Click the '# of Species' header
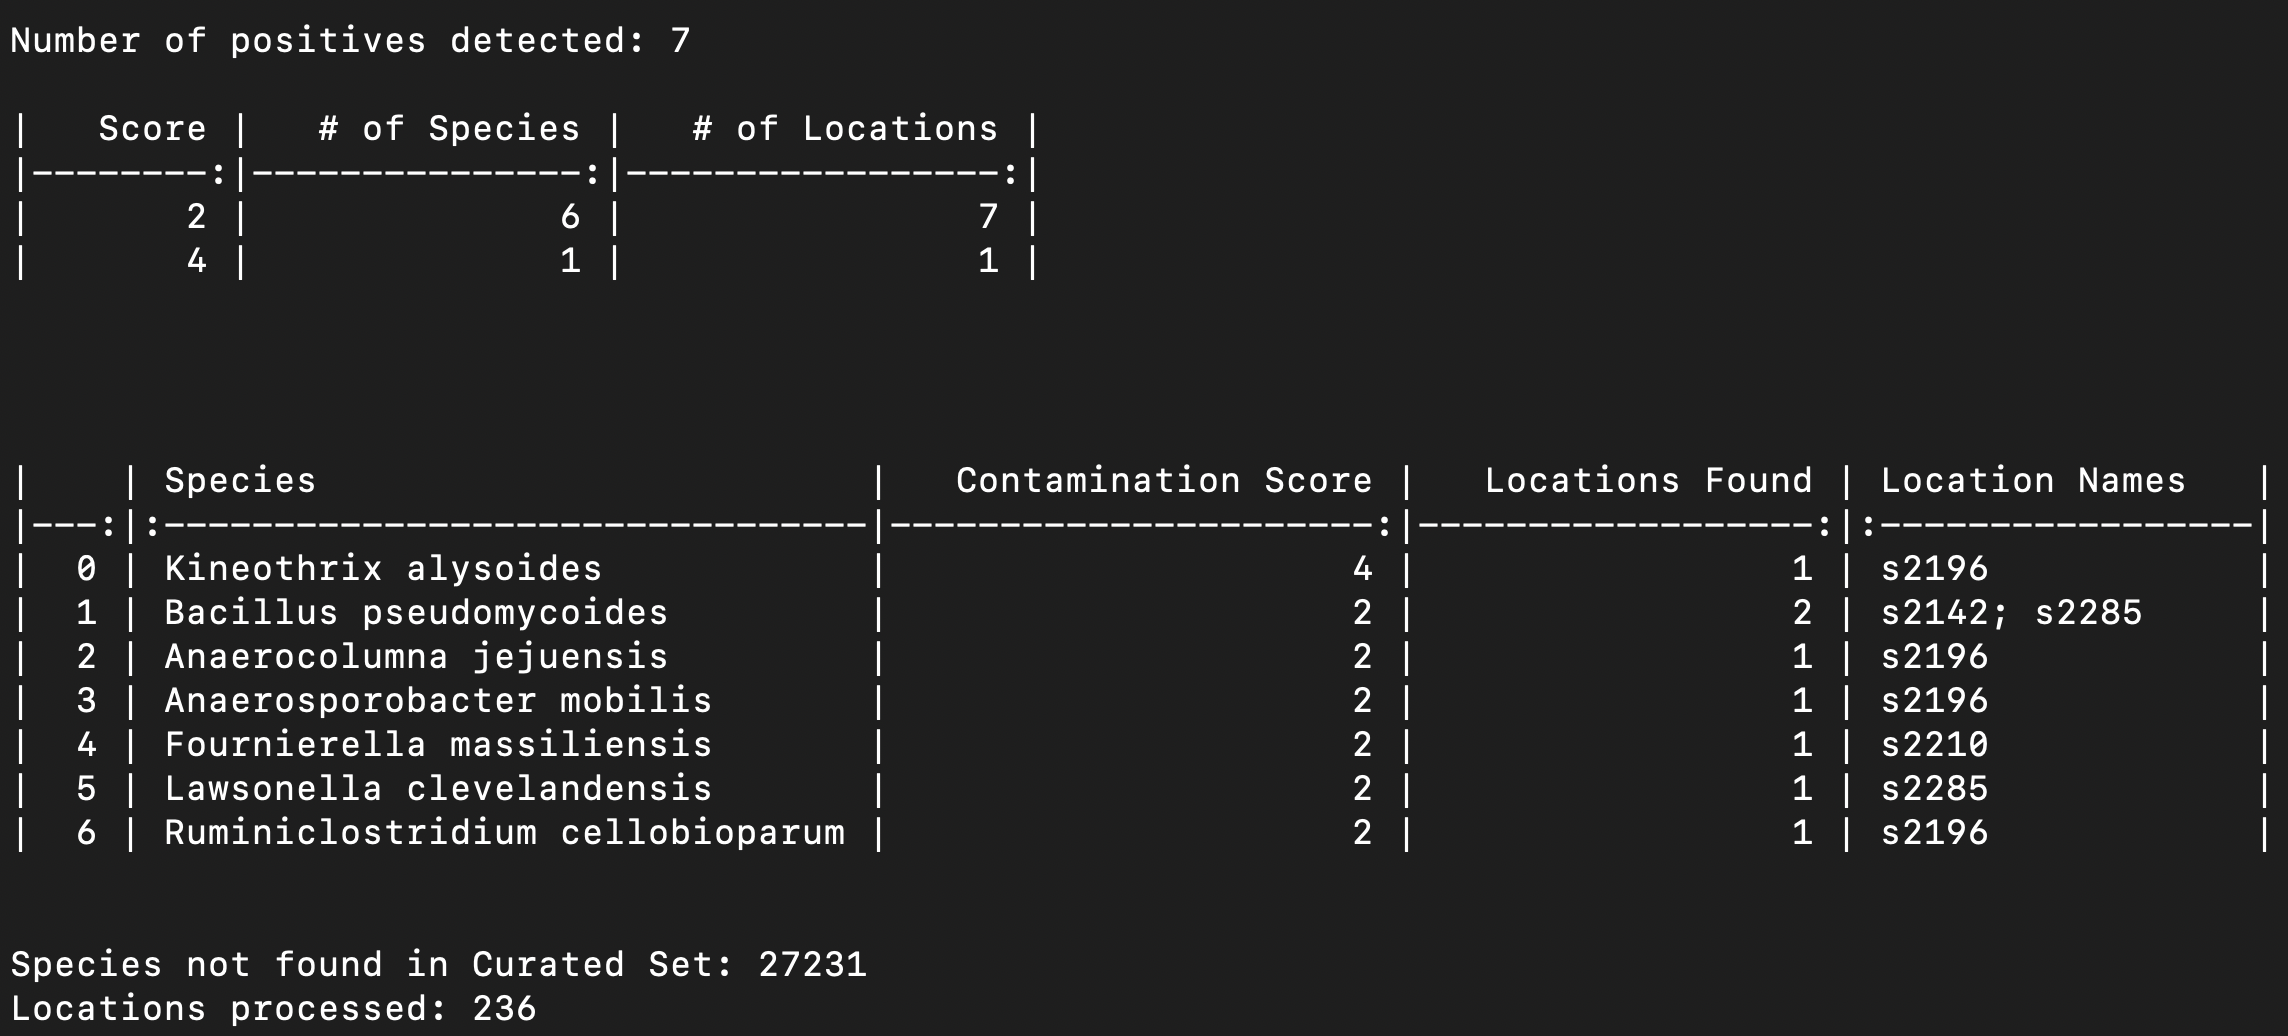Viewport: 2288px width, 1036px height. (449, 129)
